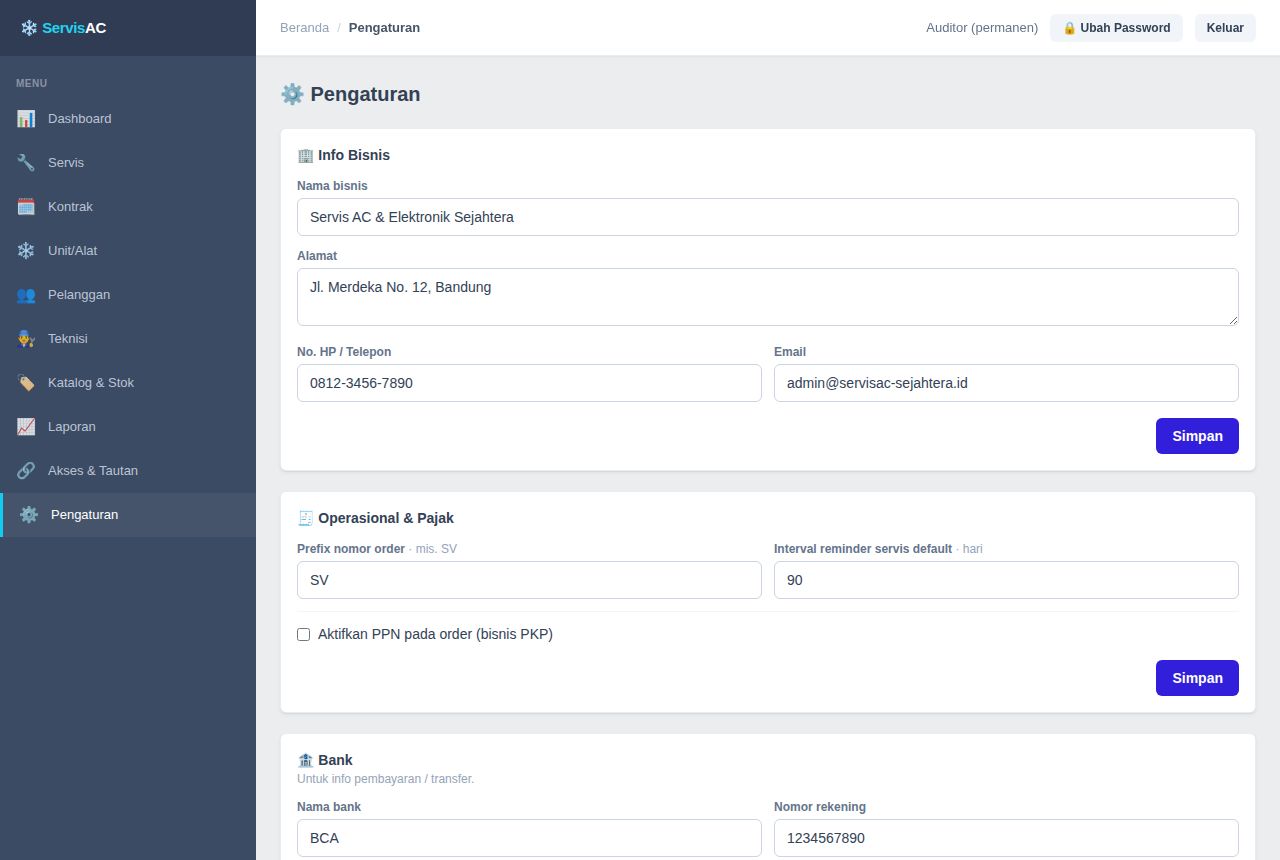
Task: Click the Nama bank input field
Action: [529, 838]
